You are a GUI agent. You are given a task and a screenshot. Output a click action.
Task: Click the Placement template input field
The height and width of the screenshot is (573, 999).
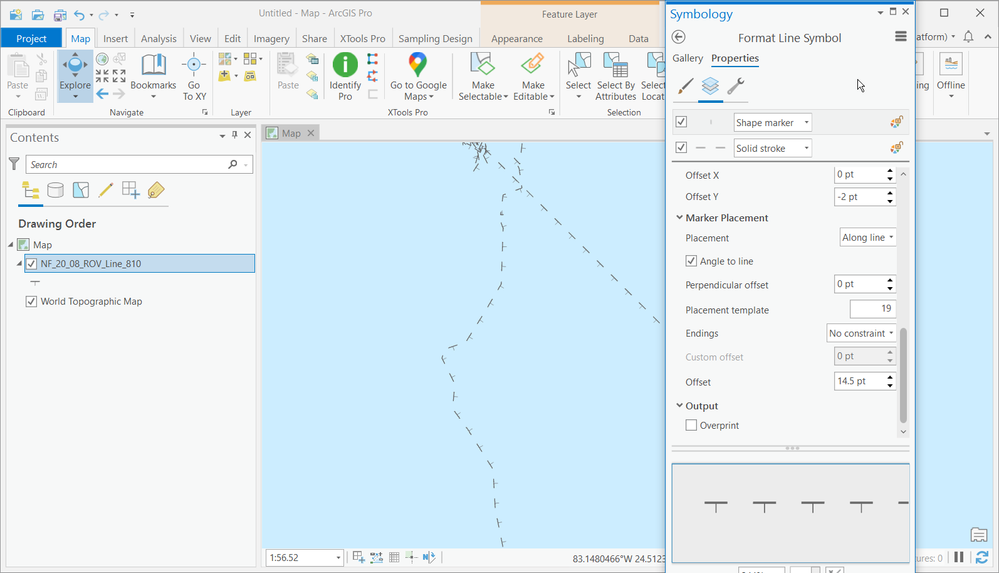point(873,308)
